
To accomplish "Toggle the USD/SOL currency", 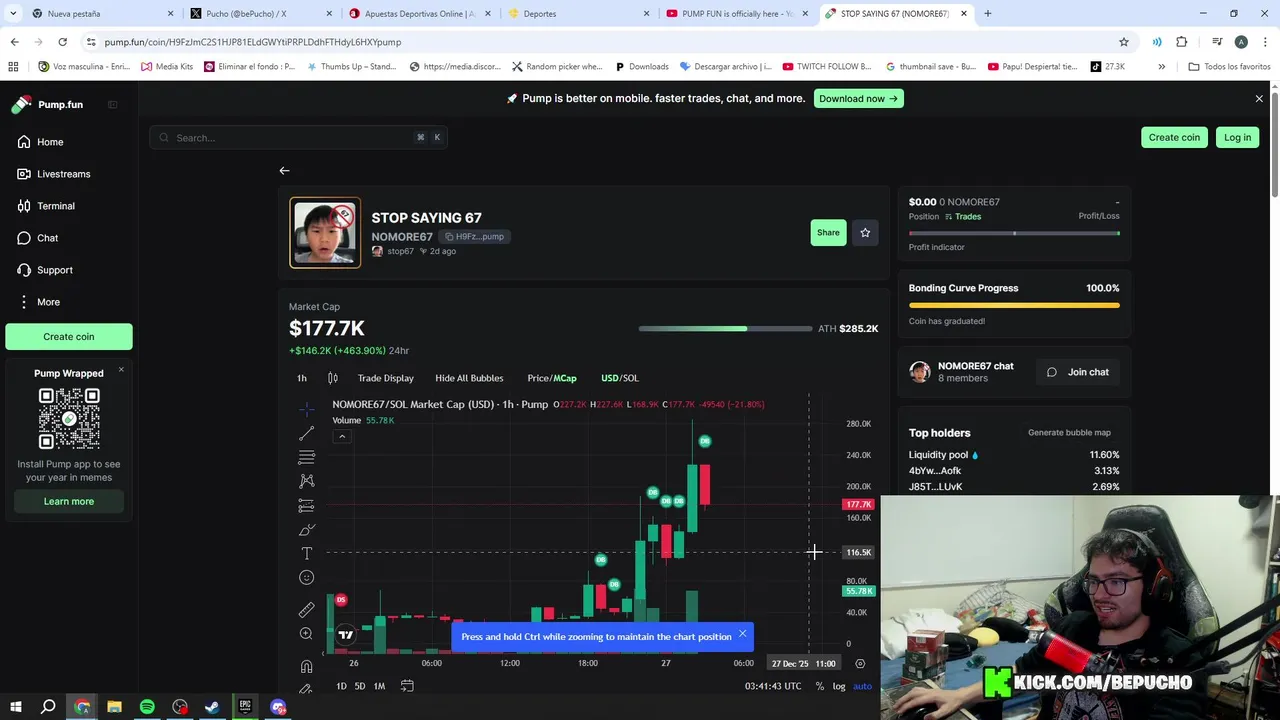I will [619, 378].
